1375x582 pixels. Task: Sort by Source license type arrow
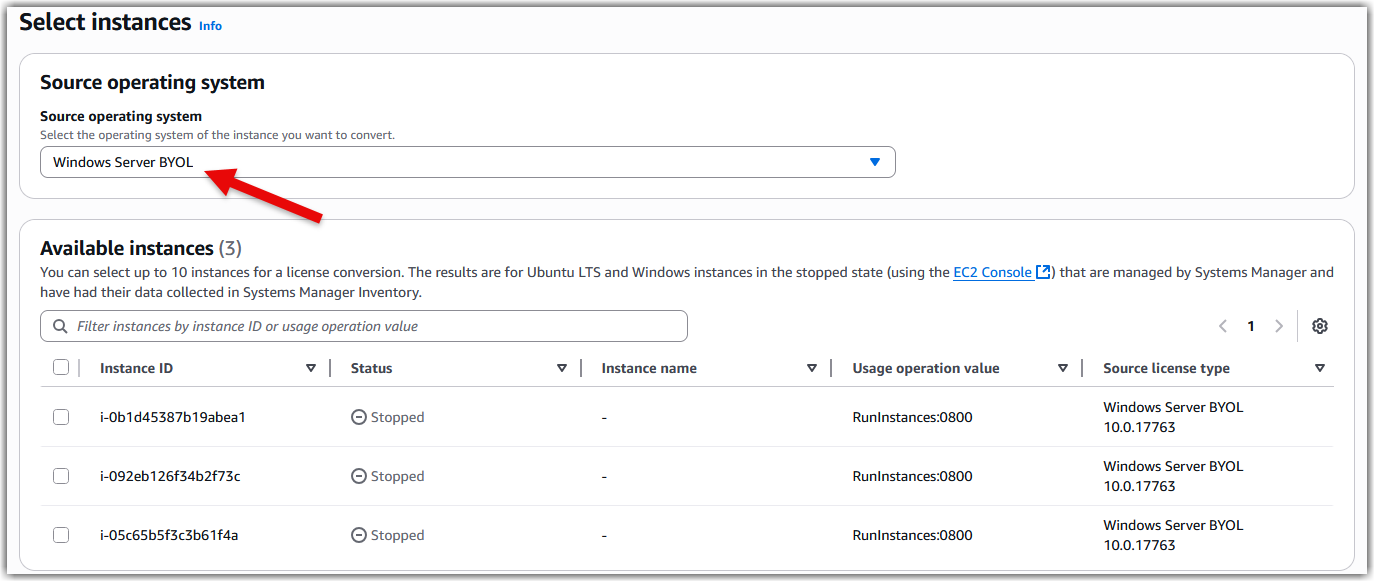click(x=1320, y=368)
